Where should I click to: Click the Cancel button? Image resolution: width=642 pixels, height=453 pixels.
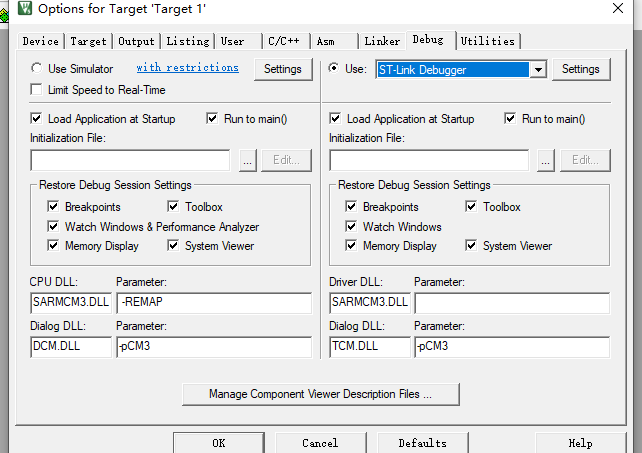(321, 443)
